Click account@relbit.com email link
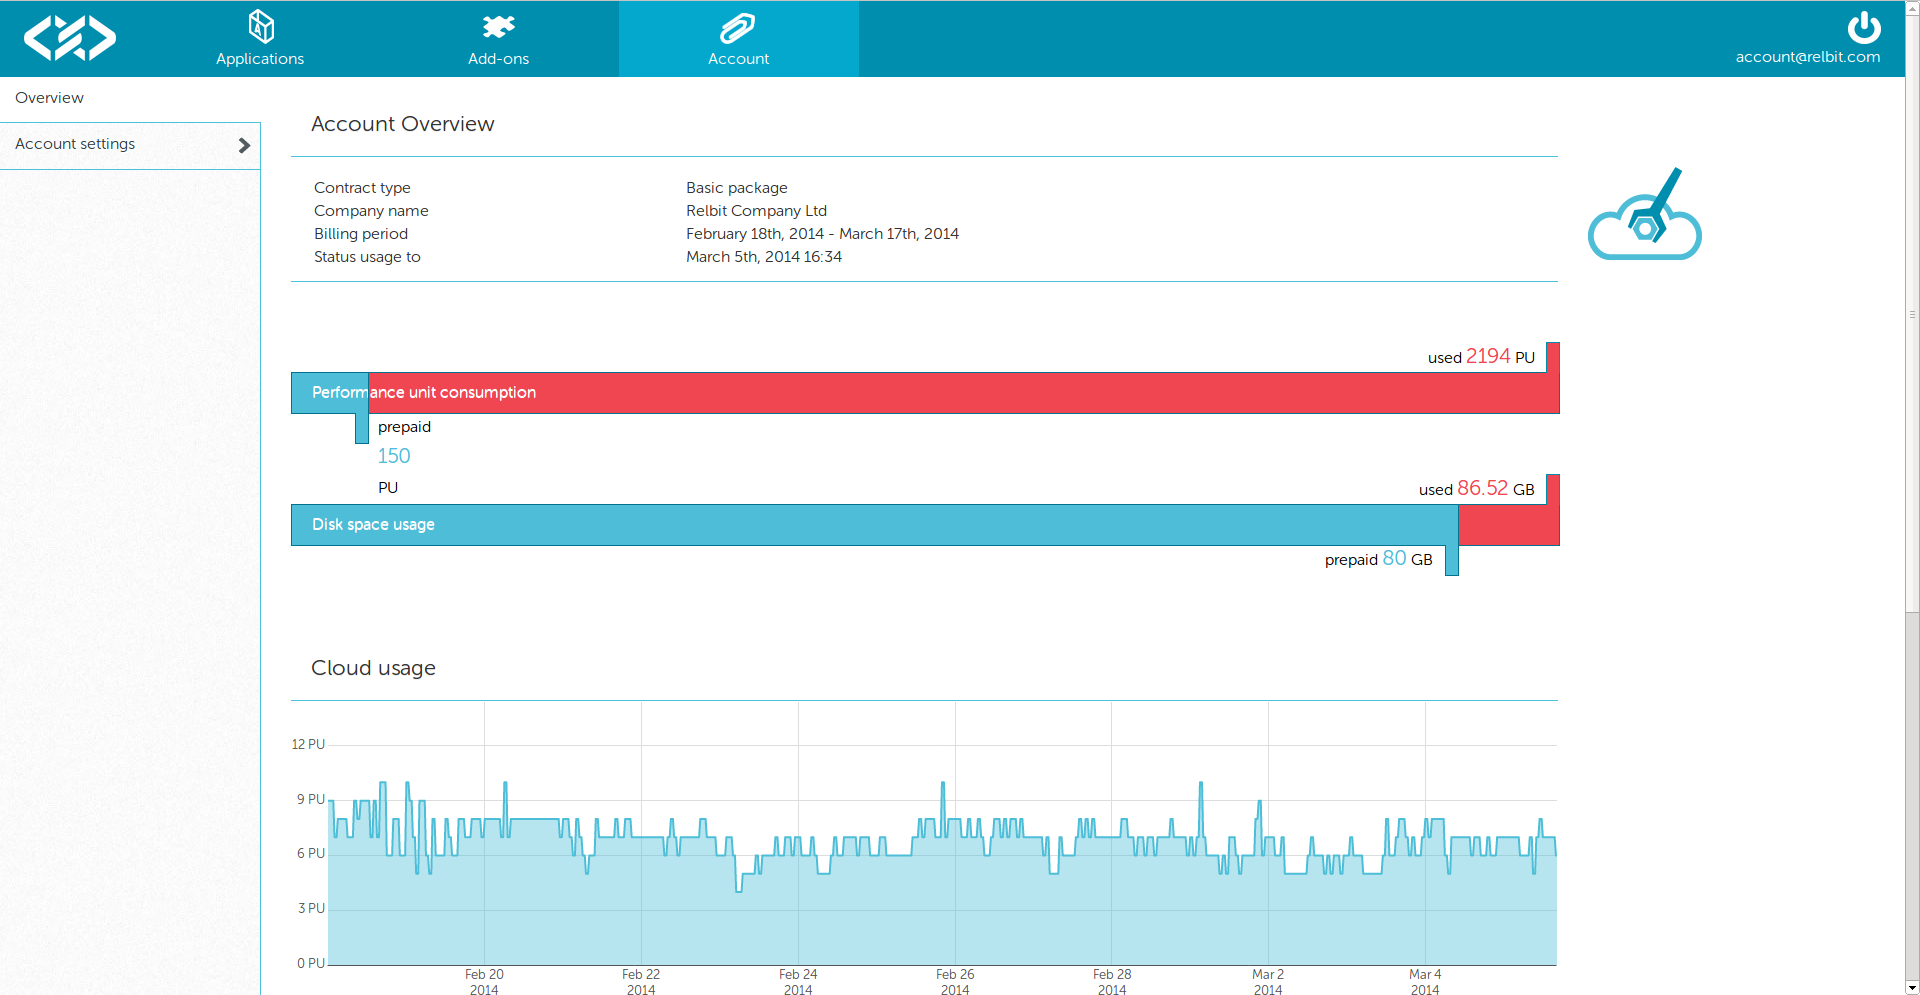1920x995 pixels. 1807,57
